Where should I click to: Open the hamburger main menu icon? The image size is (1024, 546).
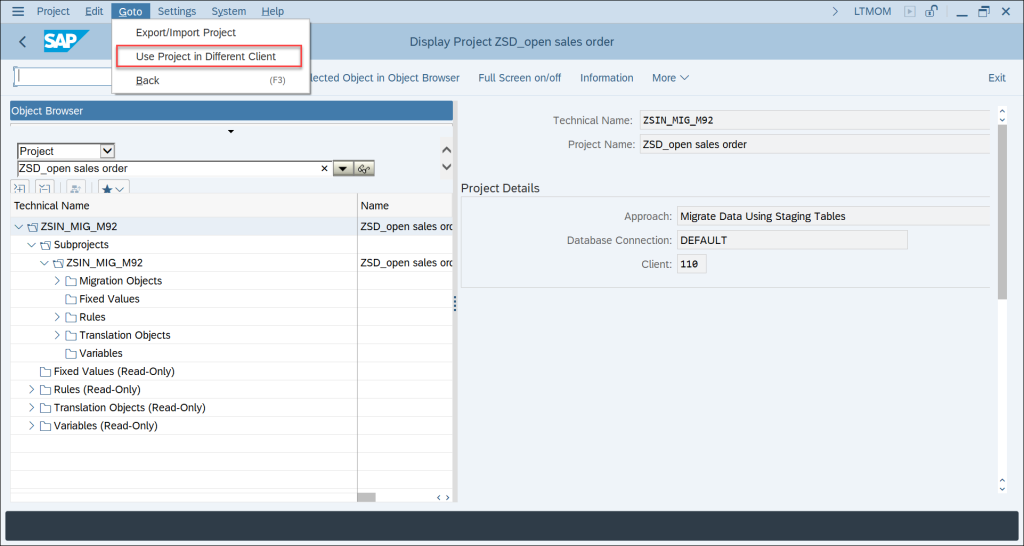pyautogui.click(x=18, y=11)
